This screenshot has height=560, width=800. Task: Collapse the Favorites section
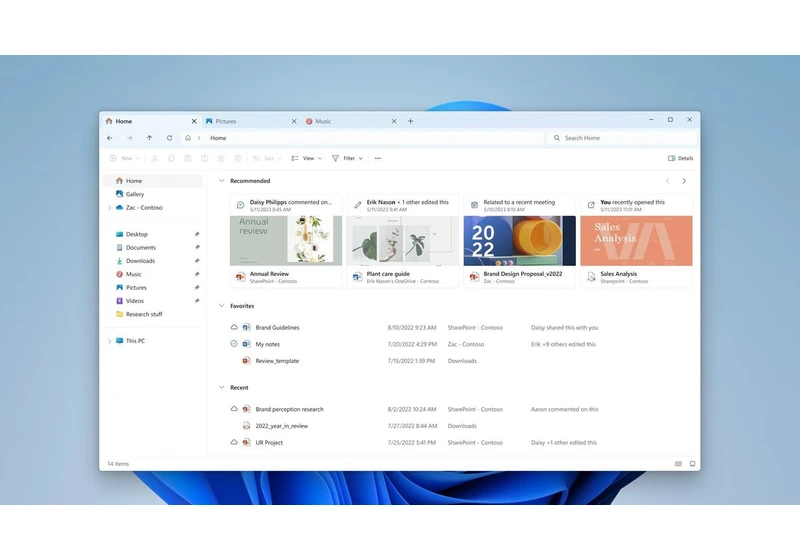tap(221, 306)
